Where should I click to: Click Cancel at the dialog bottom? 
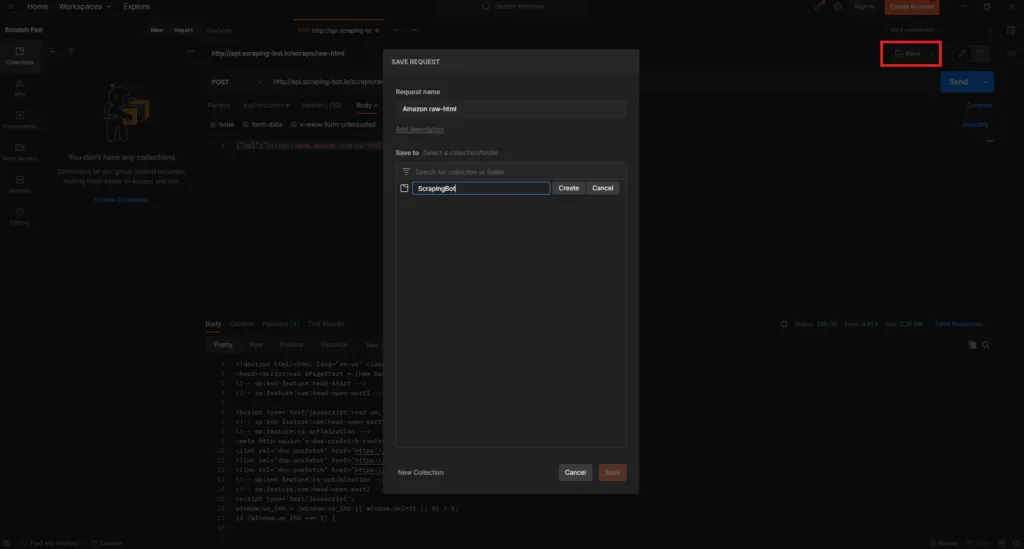coord(575,472)
